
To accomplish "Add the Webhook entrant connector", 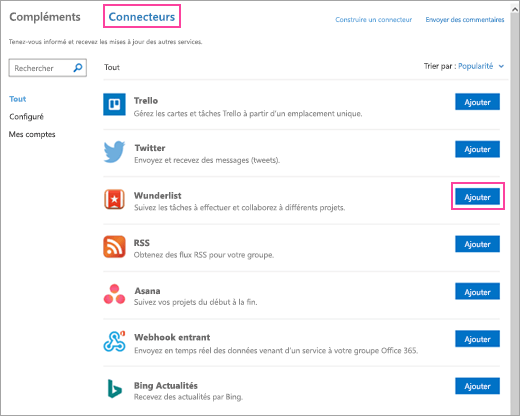I will (x=477, y=339).
